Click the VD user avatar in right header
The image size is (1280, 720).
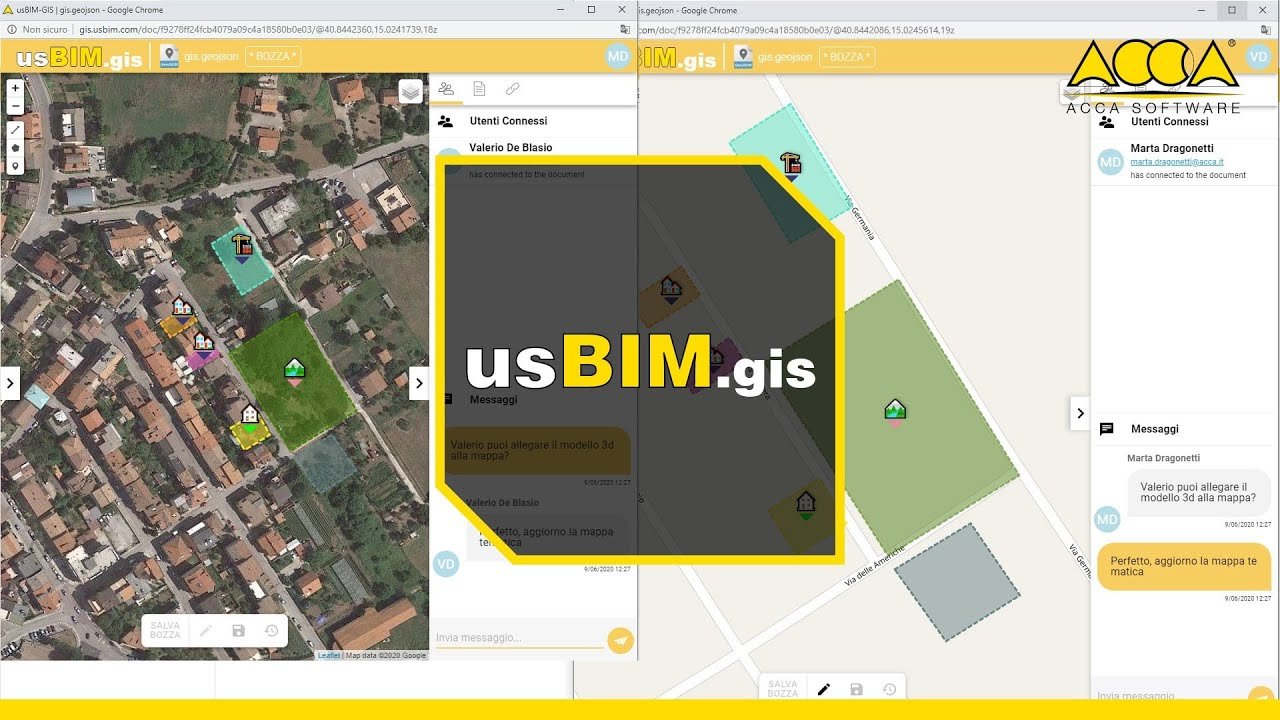1257,56
